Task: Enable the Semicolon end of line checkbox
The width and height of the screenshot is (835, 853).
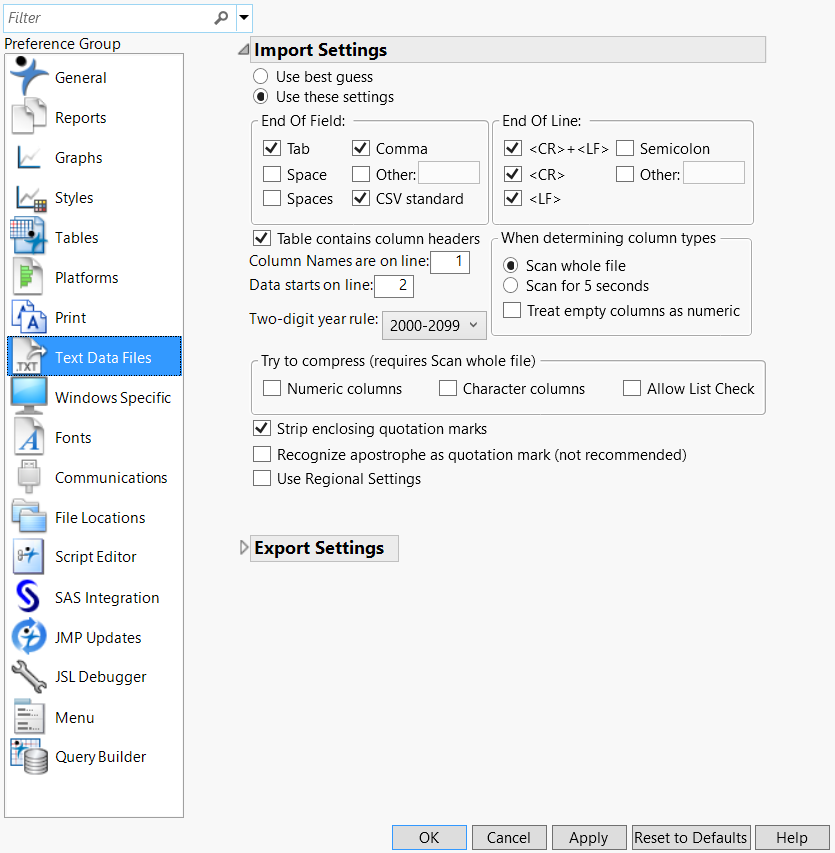Action: [625, 149]
